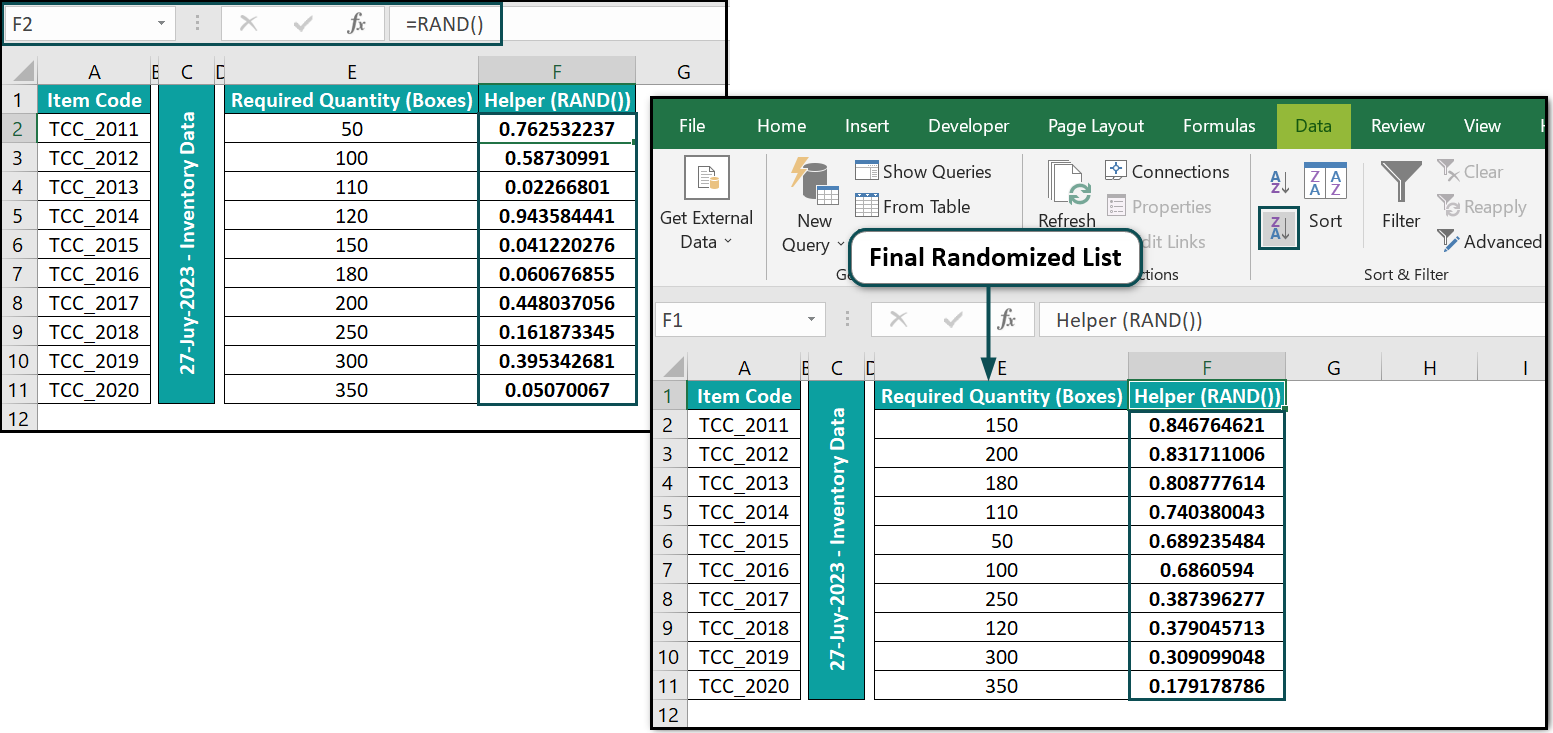Click Show Queries in the ribbon
1553x733 pixels.
[x=923, y=171]
